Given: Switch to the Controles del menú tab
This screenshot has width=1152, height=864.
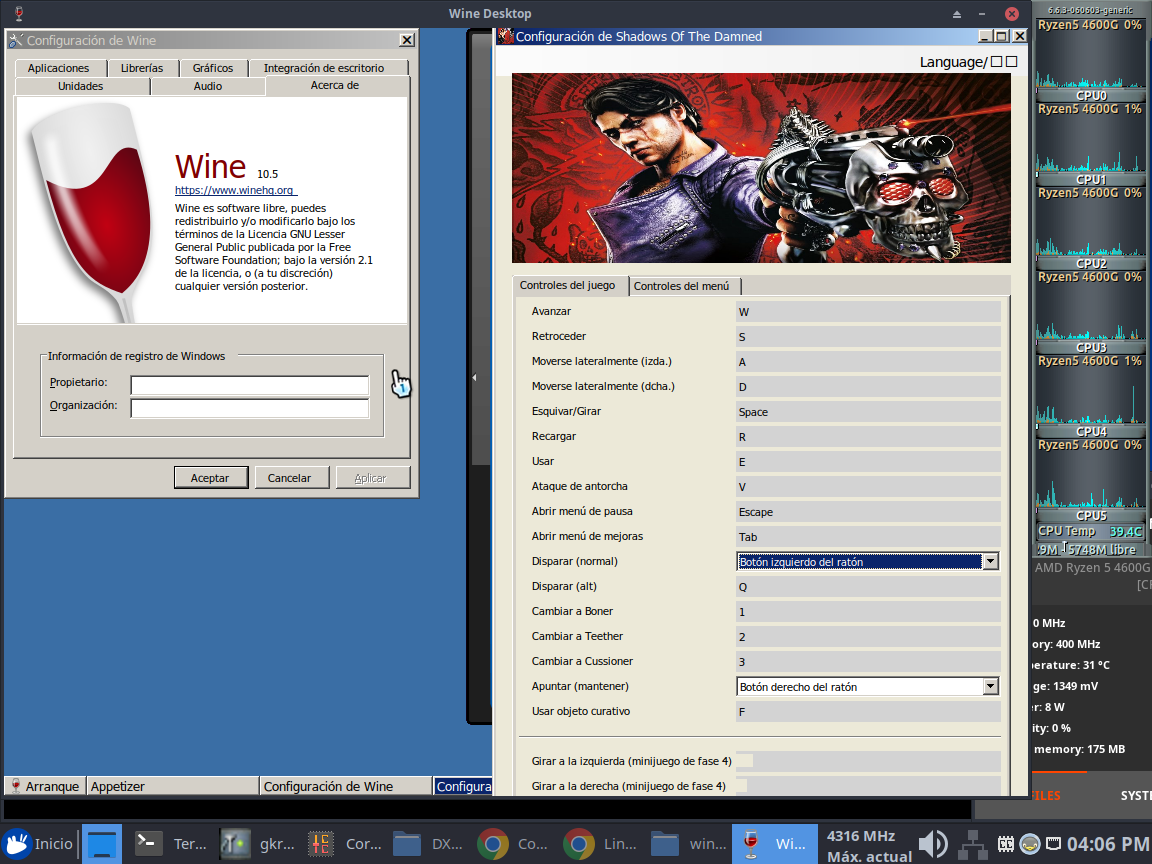Looking at the screenshot, I should [x=683, y=285].
